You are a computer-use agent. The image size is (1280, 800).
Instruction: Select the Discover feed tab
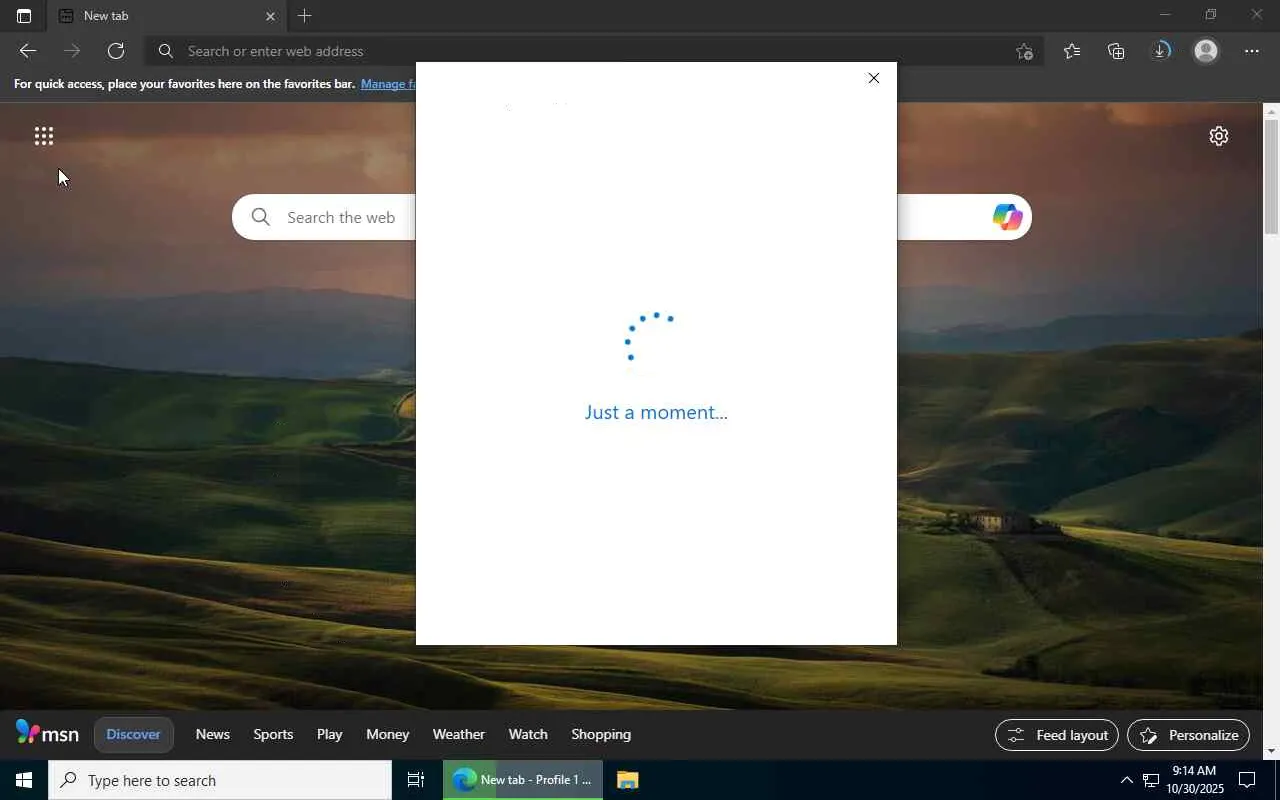pos(133,734)
